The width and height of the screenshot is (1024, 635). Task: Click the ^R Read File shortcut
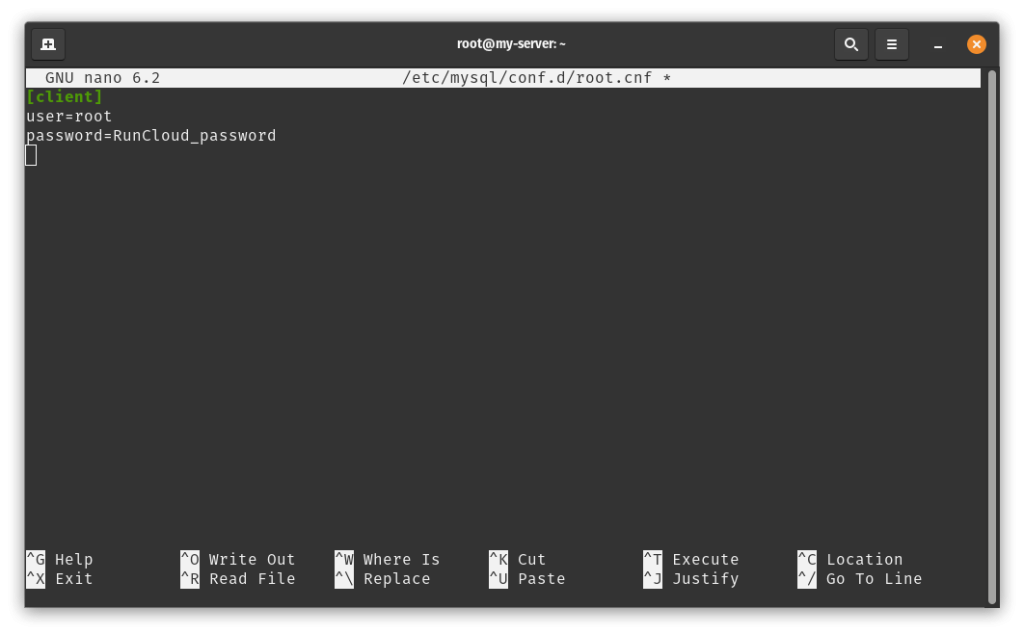click(238, 579)
